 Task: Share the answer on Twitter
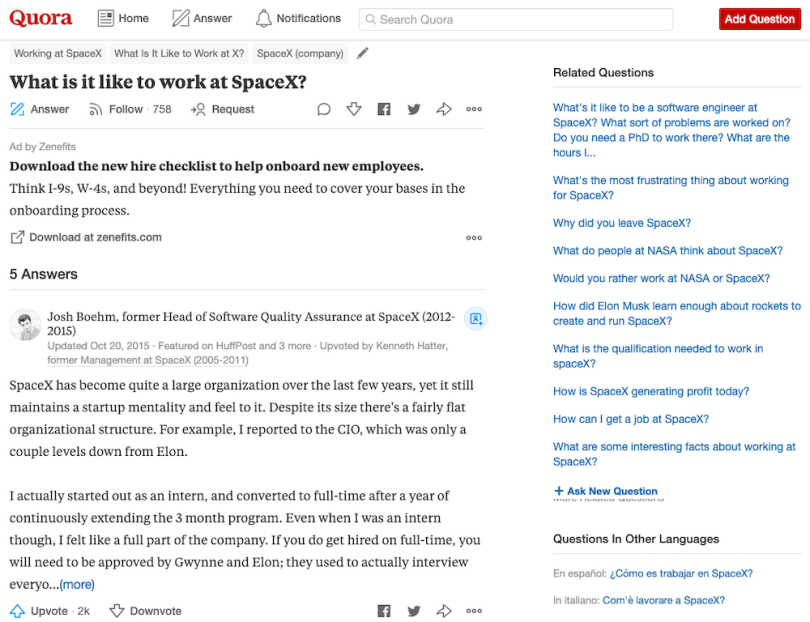pos(414,611)
